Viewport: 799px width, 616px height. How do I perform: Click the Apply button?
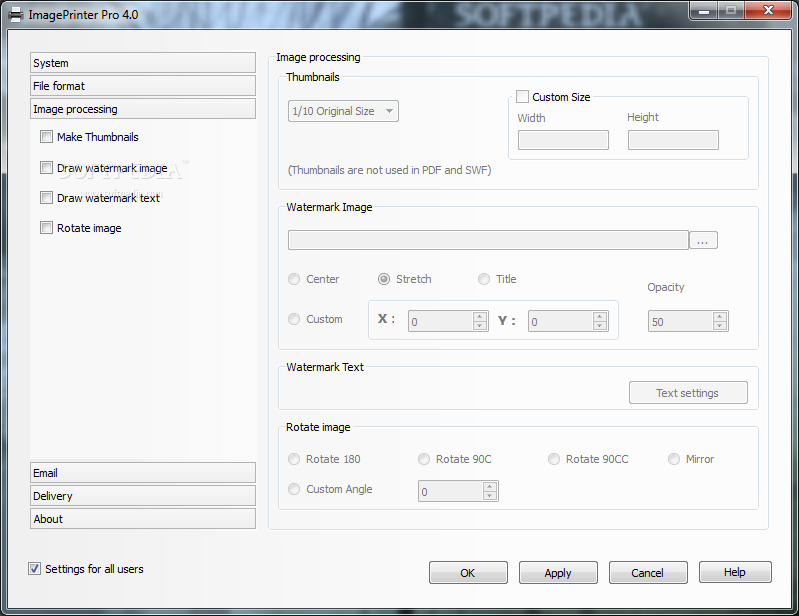click(x=558, y=572)
